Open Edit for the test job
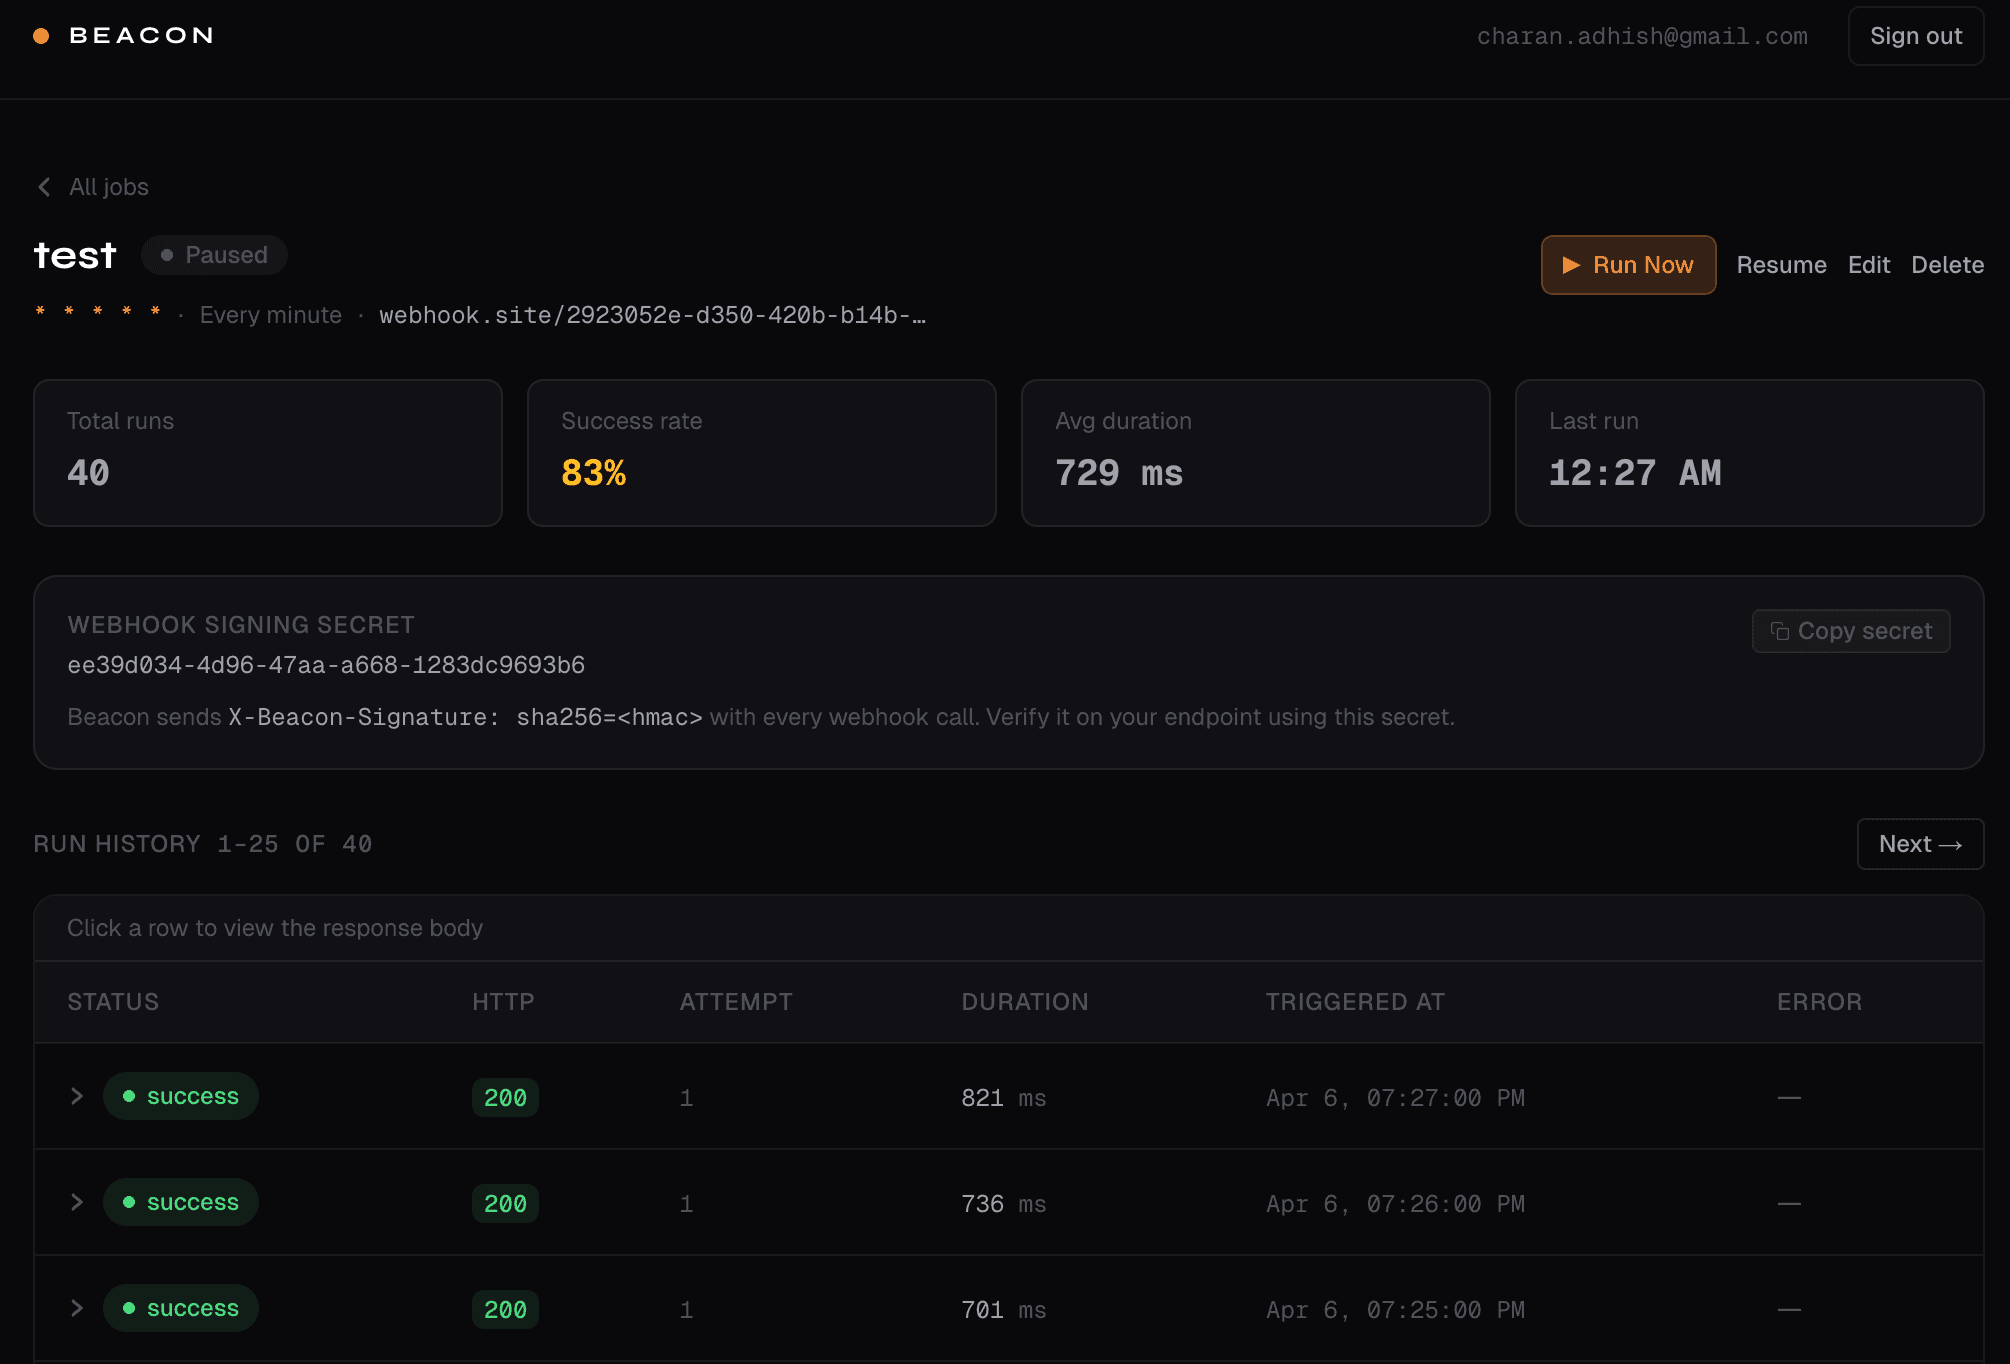Viewport: 2010px width, 1364px height. tap(1868, 265)
